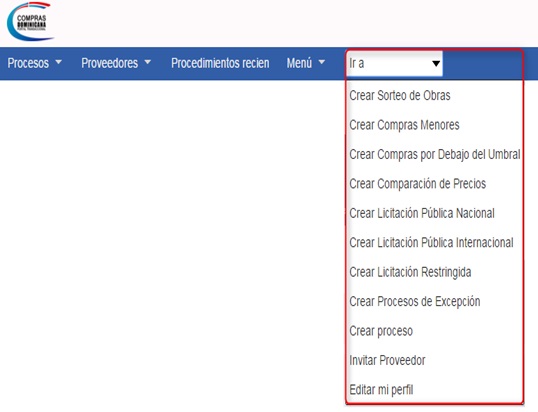Expand the Proveedores dropdown arrow
The height and width of the screenshot is (412, 538).
coord(148,62)
